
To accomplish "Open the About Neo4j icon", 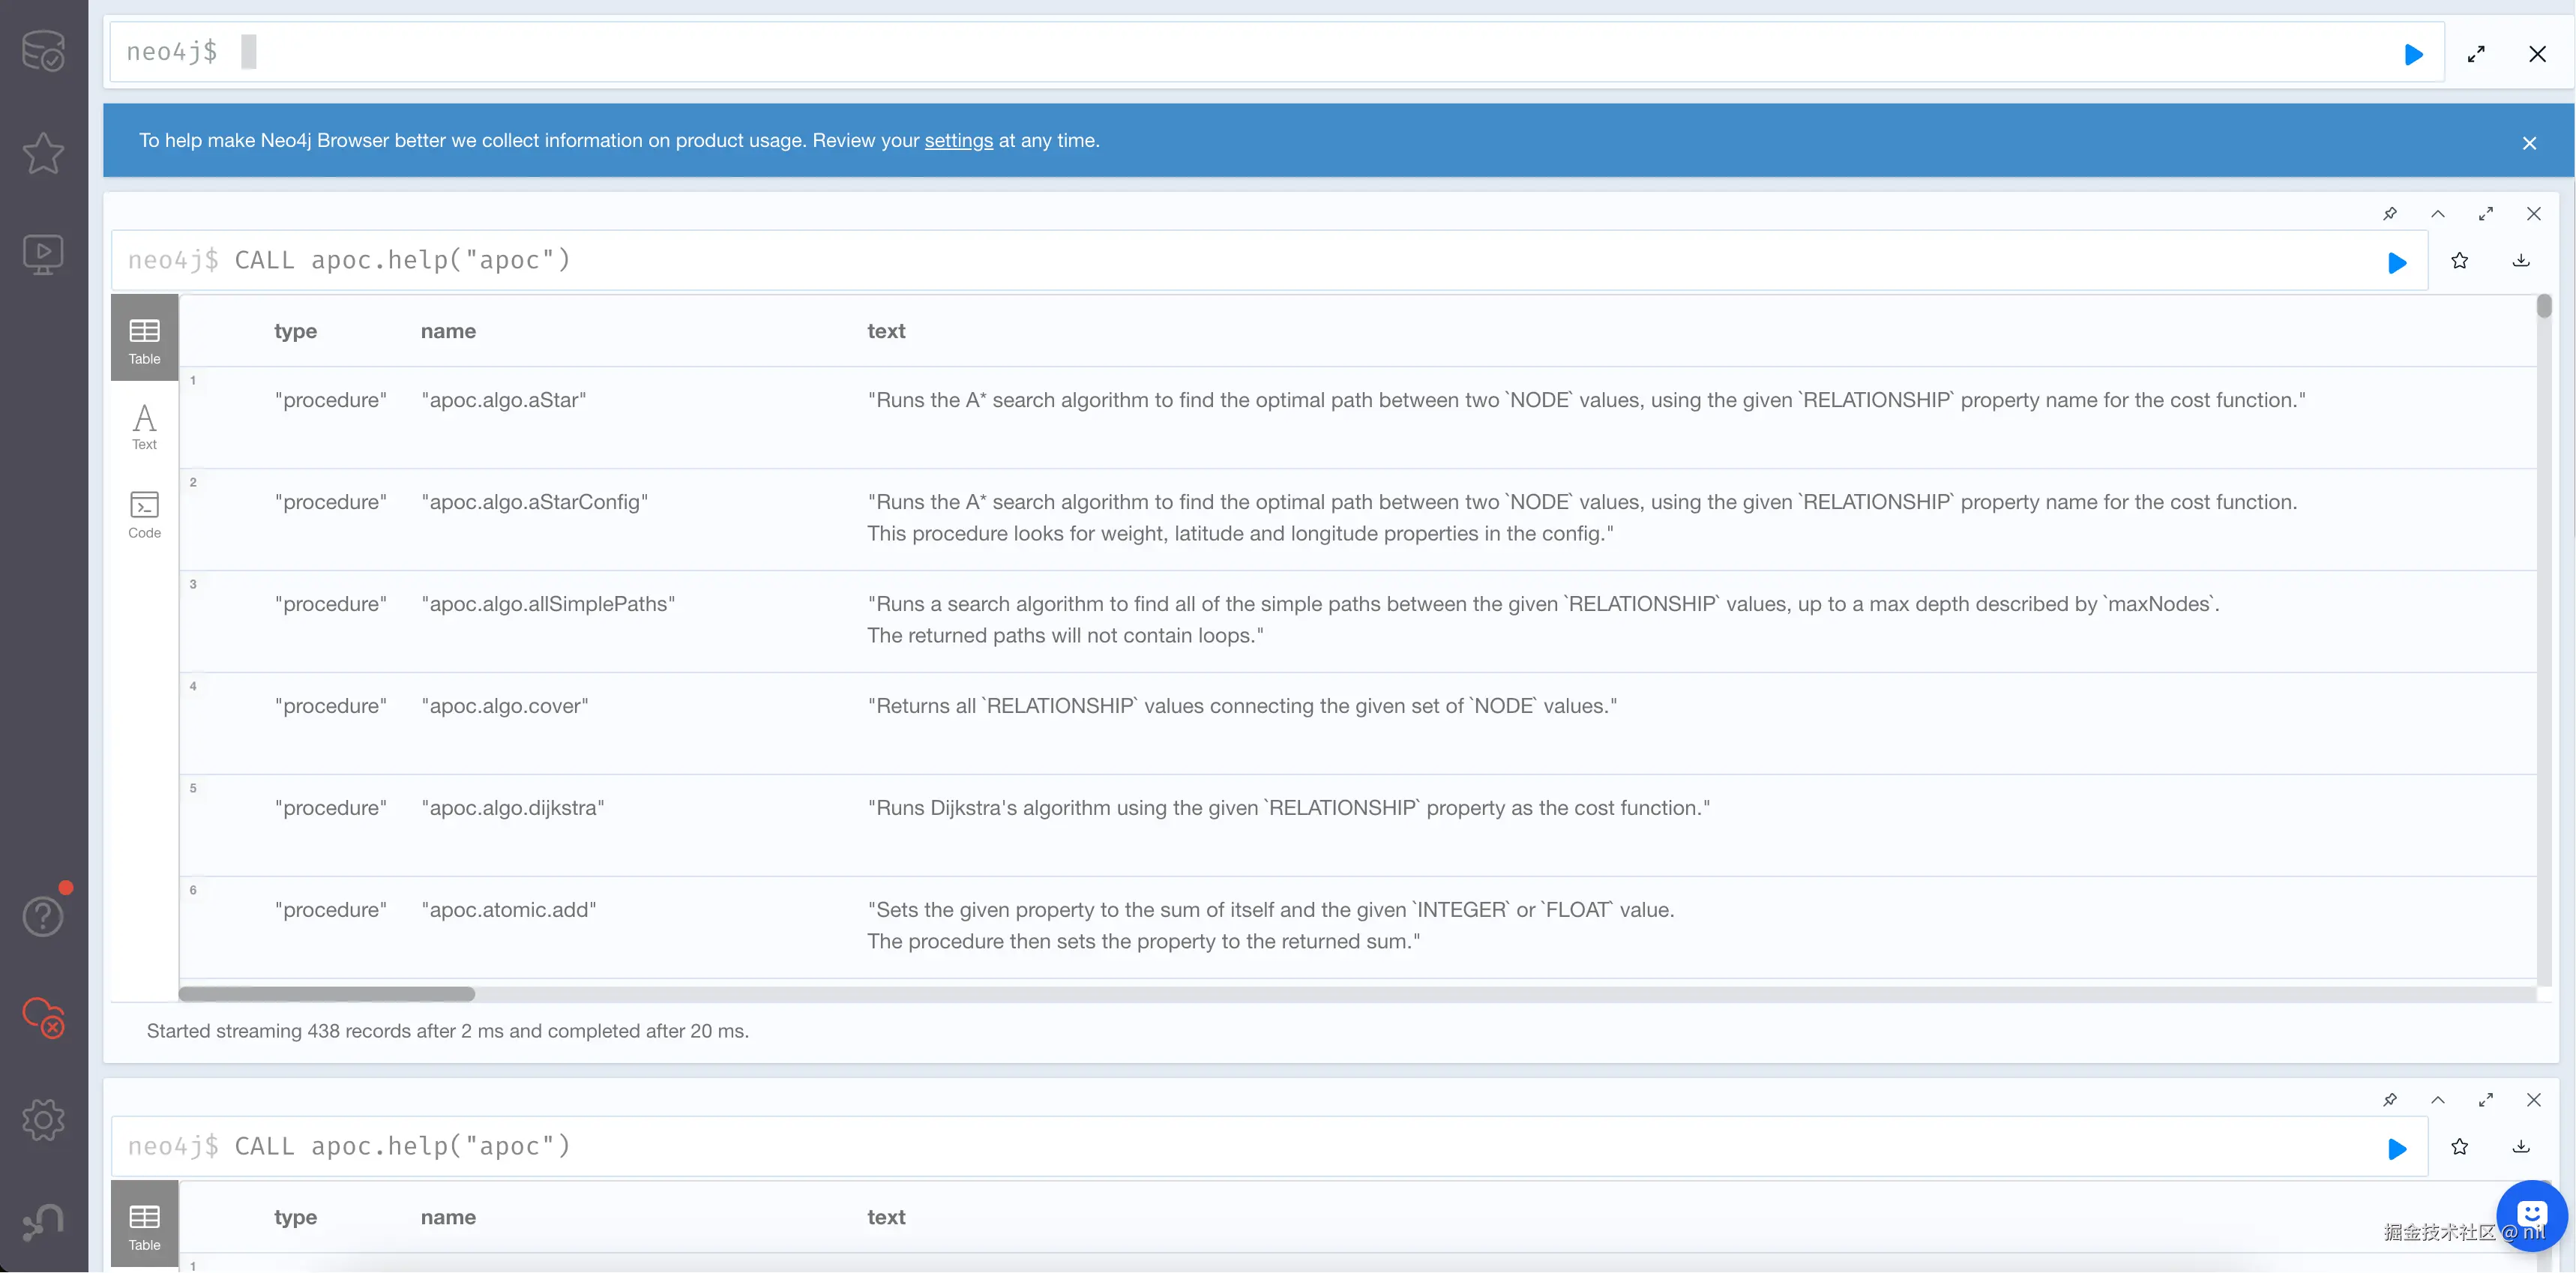I will click(43, 1221).
